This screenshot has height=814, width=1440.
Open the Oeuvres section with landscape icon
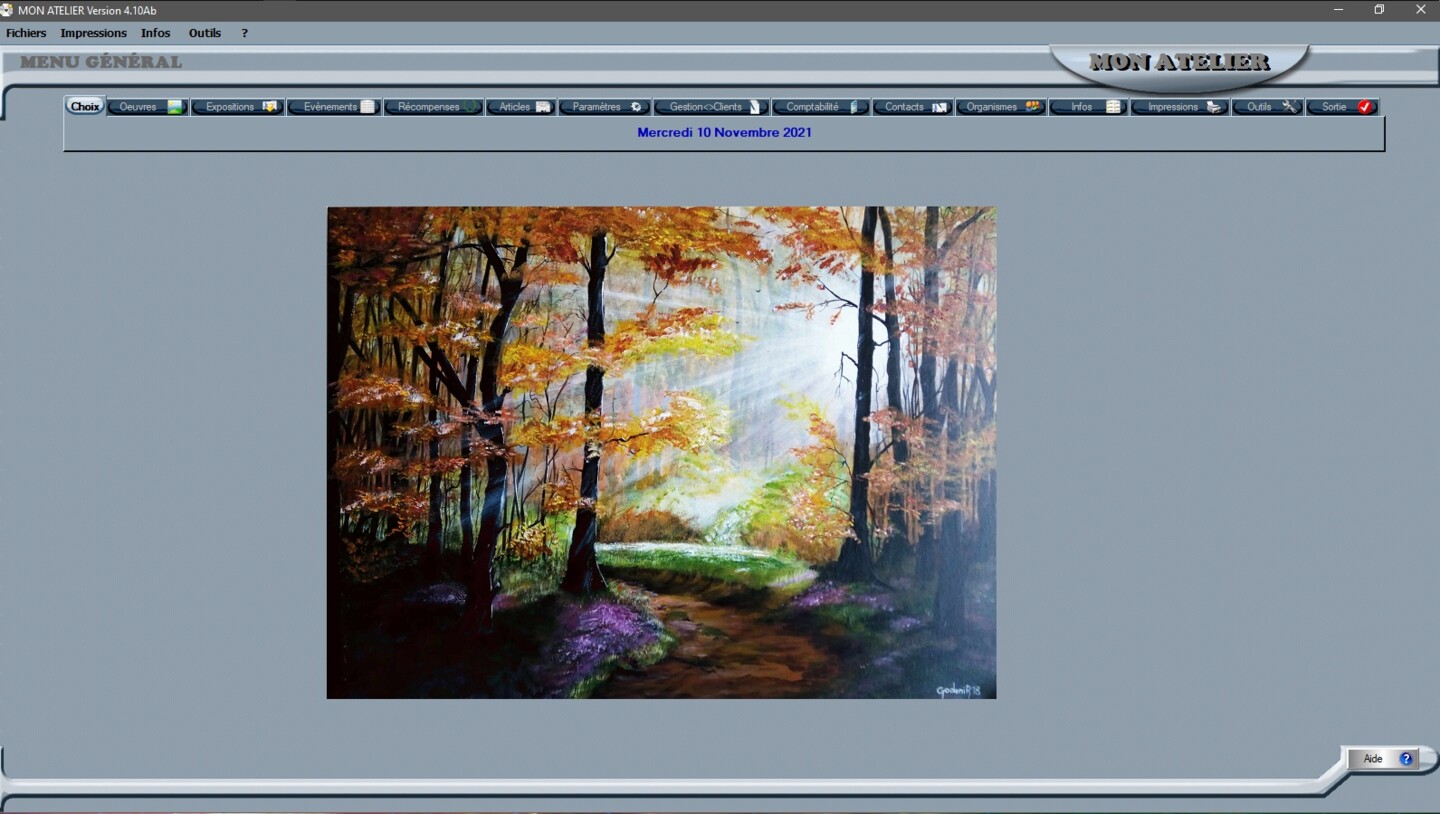[x=148, y=107]
